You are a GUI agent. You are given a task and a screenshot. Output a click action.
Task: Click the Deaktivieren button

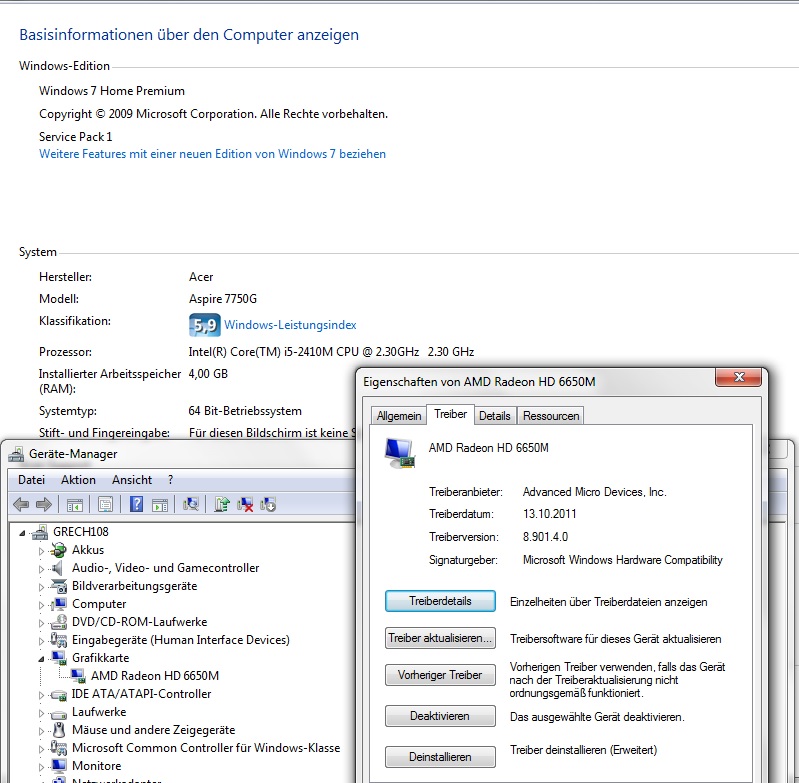[440, 716]
